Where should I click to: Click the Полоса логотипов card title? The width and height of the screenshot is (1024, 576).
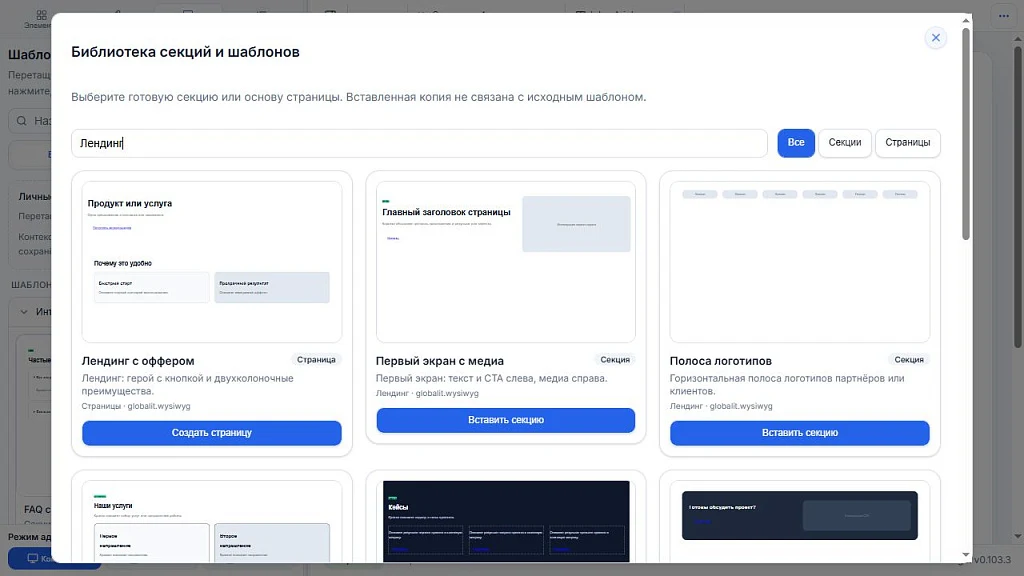tap(720, 361)
